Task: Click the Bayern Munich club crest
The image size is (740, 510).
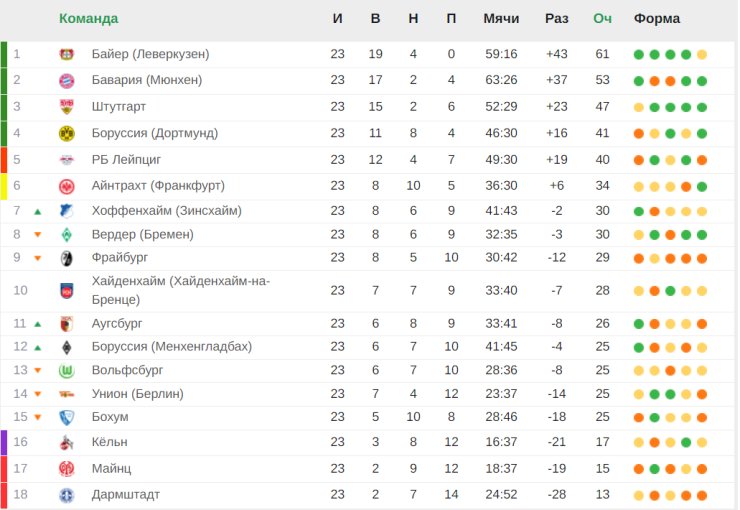Action: pyautogui.click(x=67, y=81)
